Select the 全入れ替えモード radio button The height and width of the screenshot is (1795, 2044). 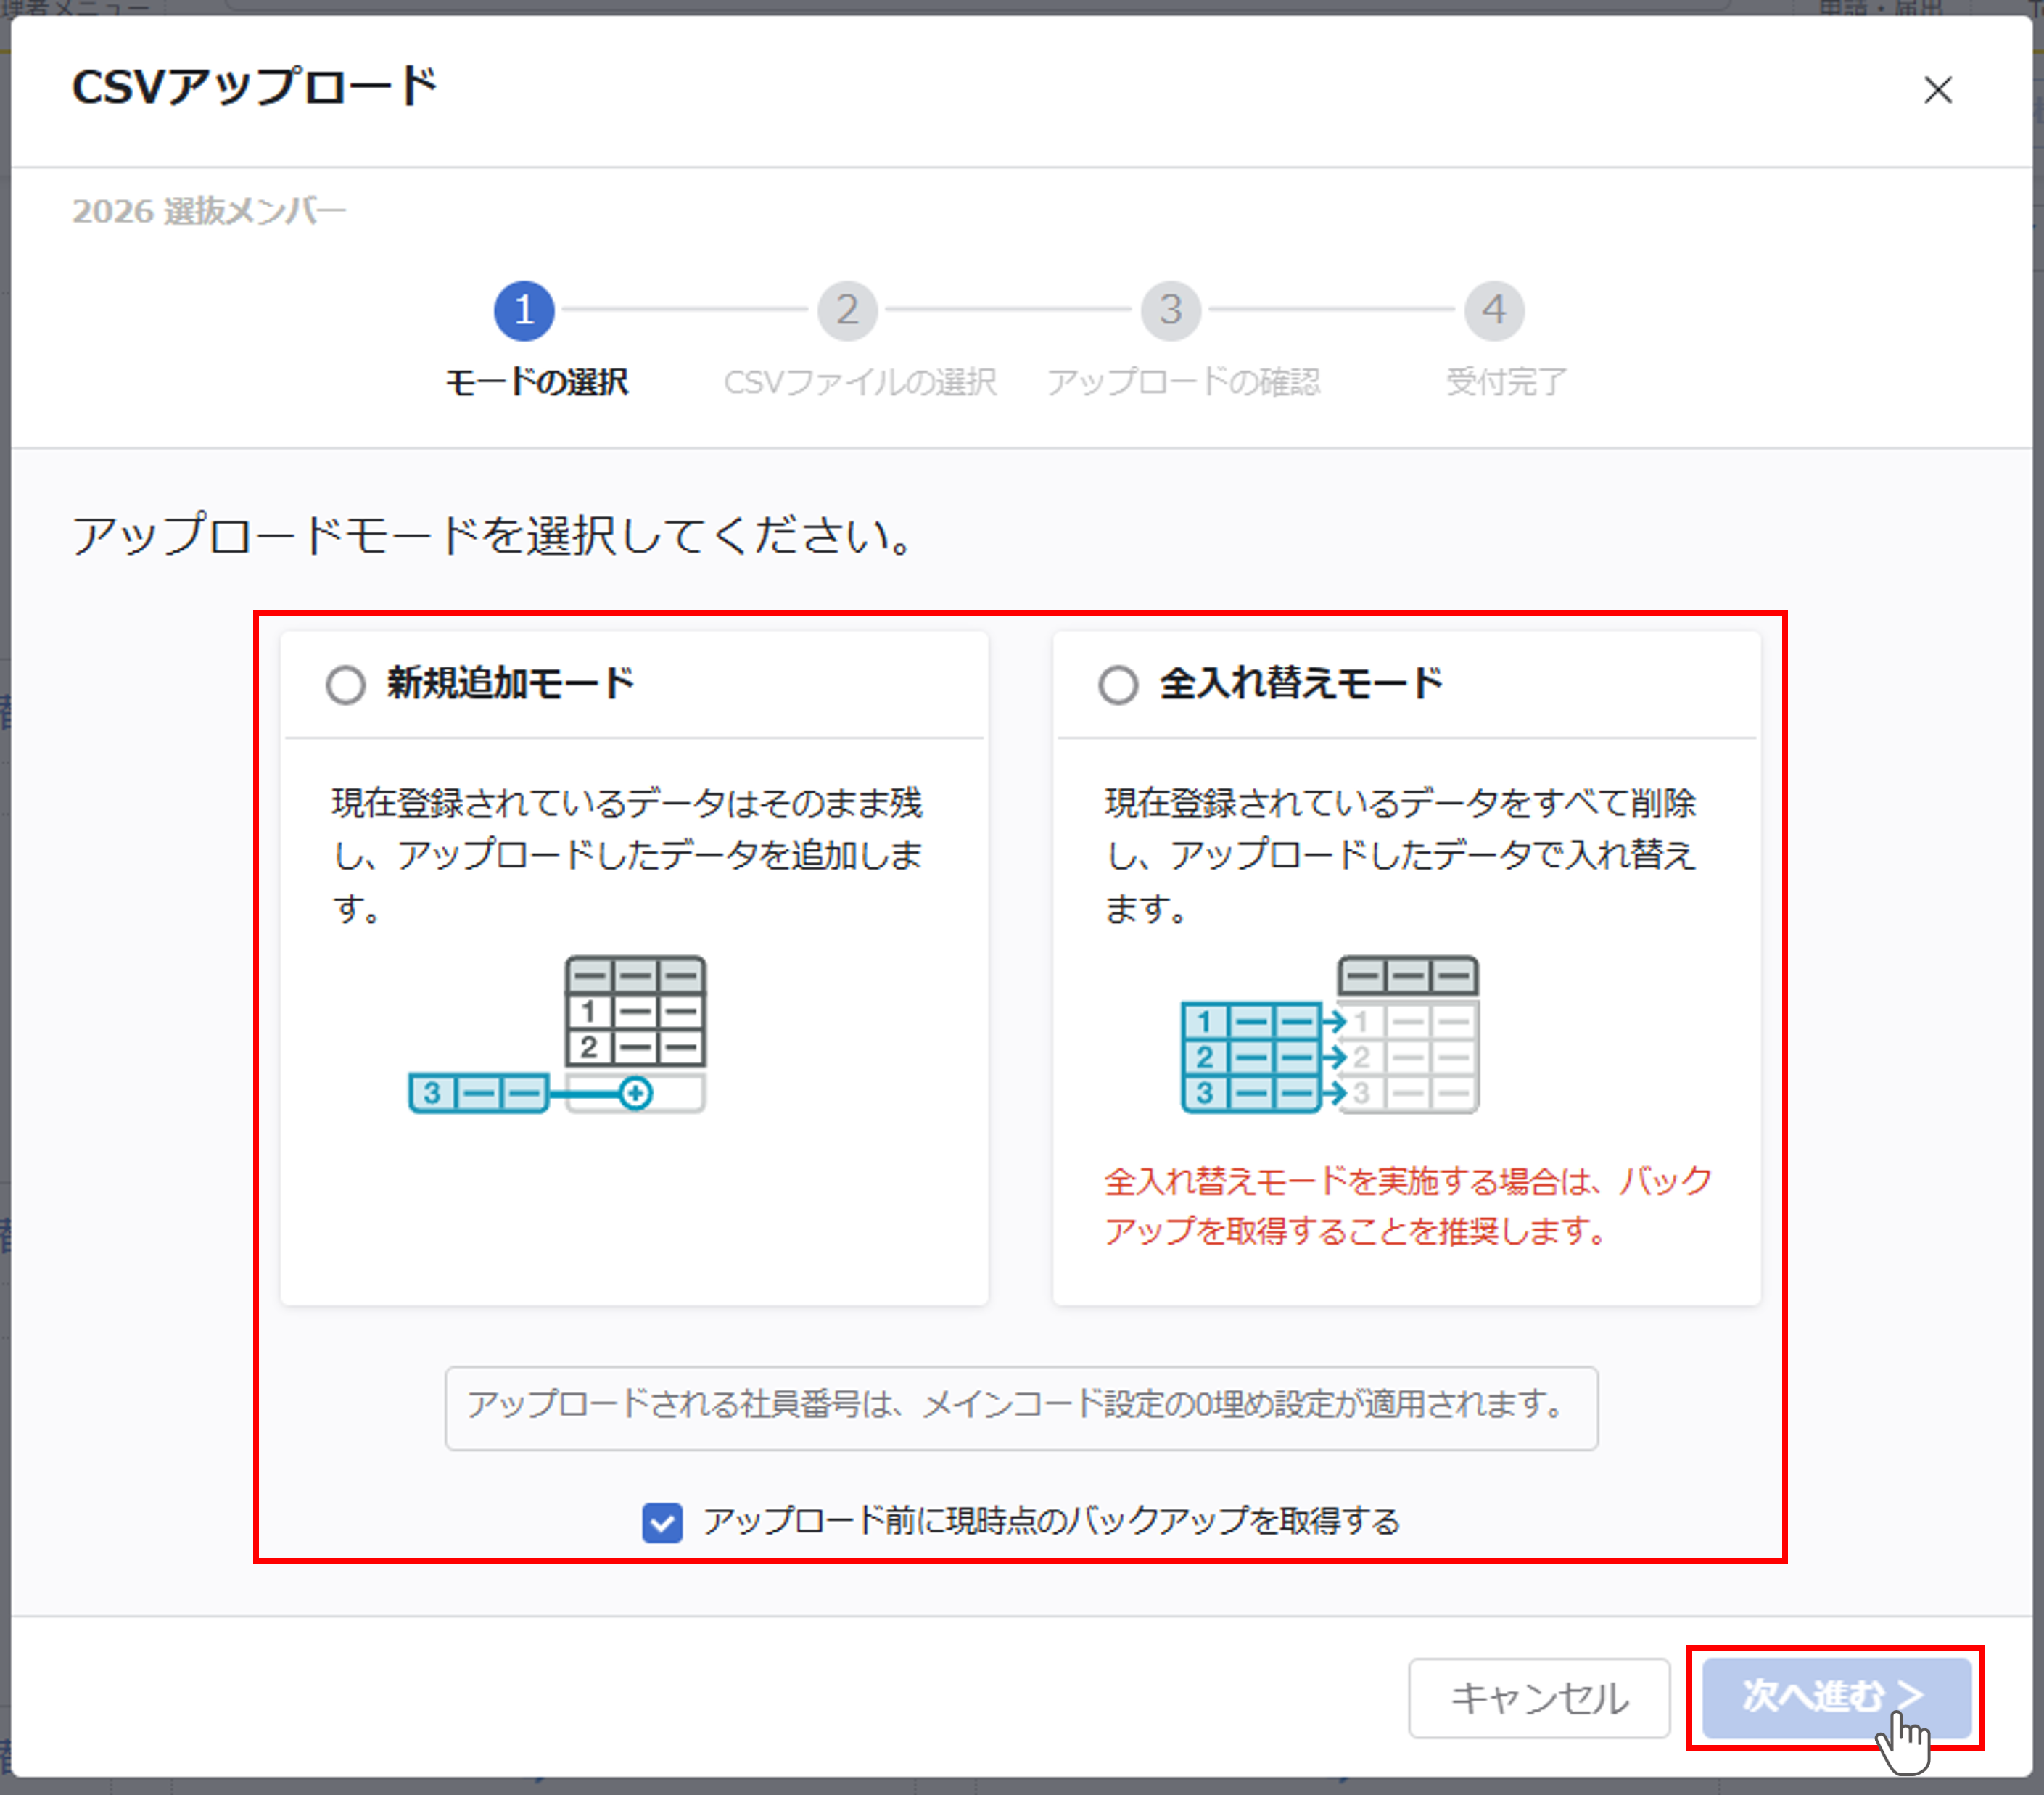pyautogui.click(x=1117, y=685)
